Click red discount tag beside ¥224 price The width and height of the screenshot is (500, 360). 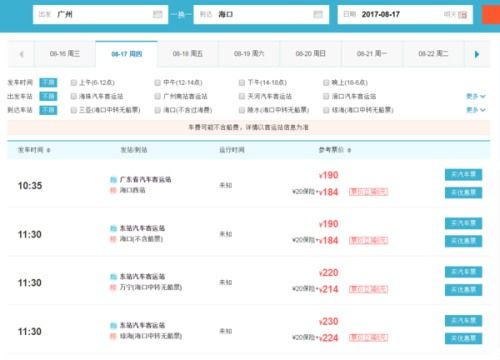(369, 338)
